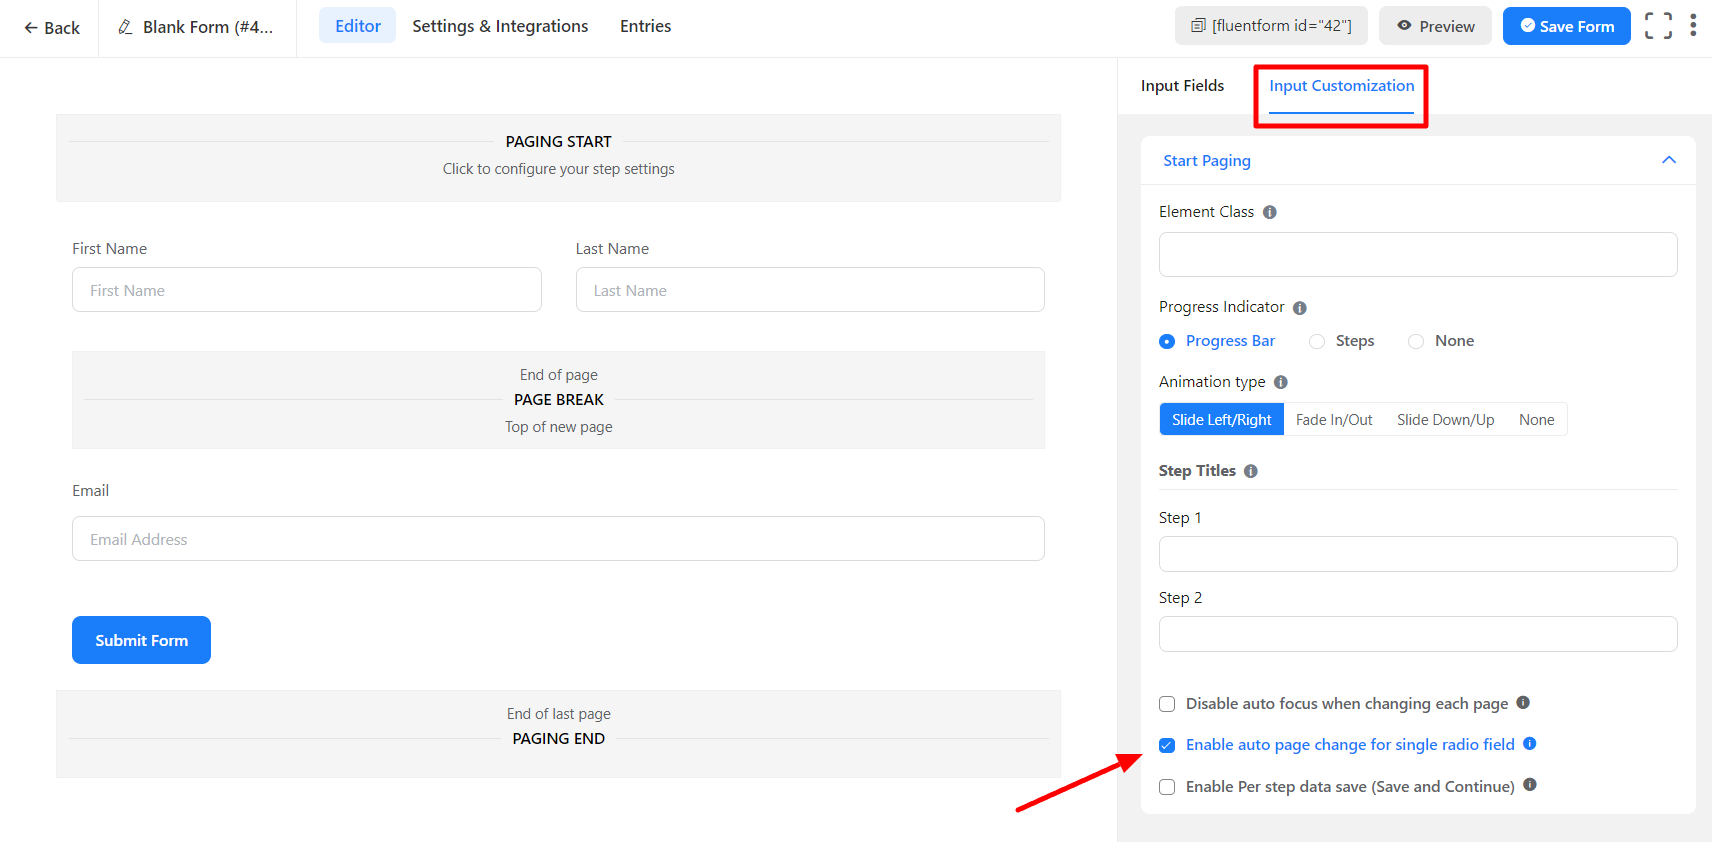
Task: Click the info icon next to Animation type
Action: point(1281,382)
